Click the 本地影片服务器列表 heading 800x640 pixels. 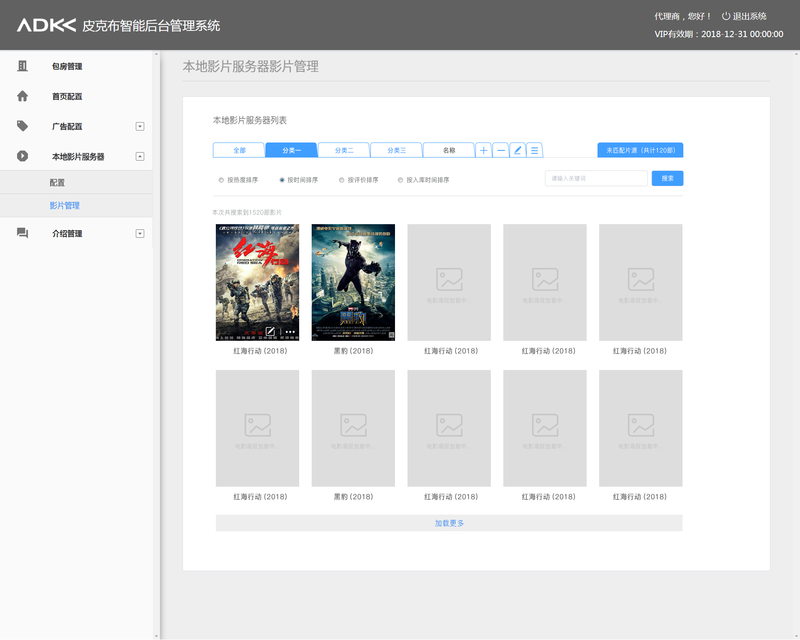pos(249,120)
